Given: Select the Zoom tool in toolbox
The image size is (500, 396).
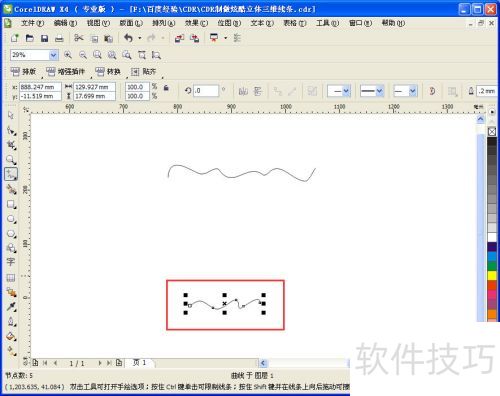Looking at the screenshot, I should pos(11,160).
